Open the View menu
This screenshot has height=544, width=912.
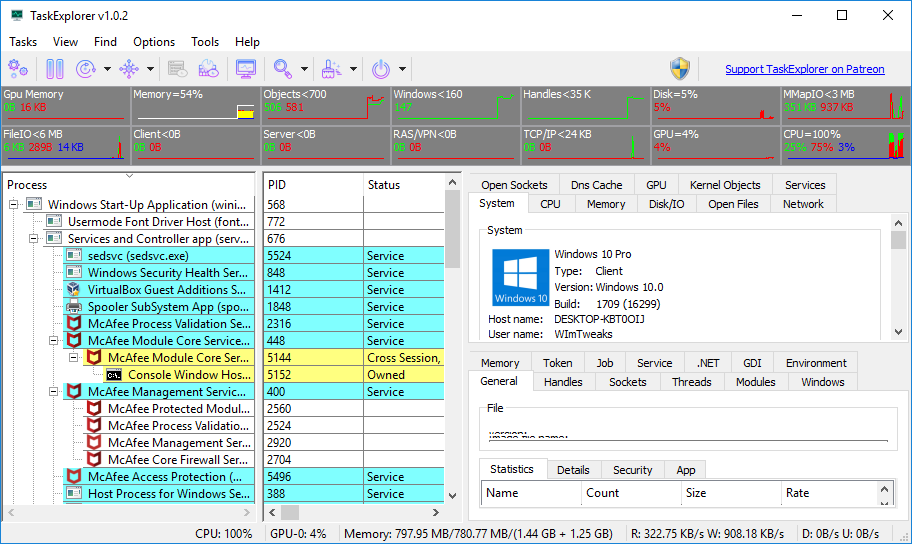point(65,42)
